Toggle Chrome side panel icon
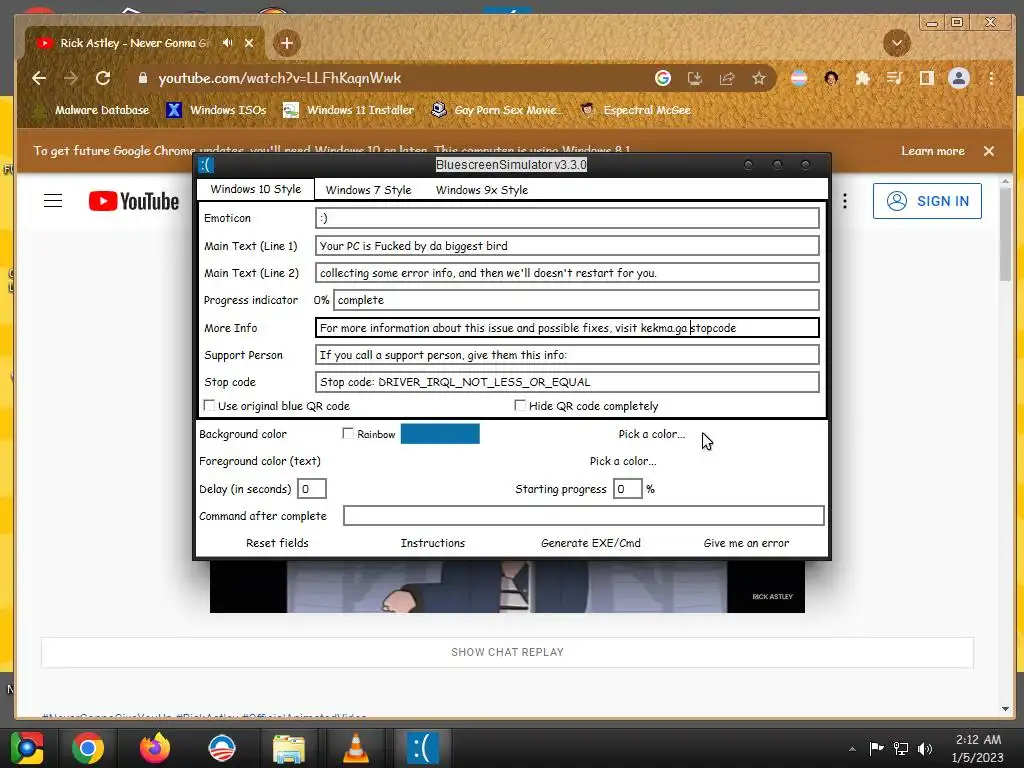Image resolution: width=1024 pixels, height=768 pixels. click(x=927, y=78)
